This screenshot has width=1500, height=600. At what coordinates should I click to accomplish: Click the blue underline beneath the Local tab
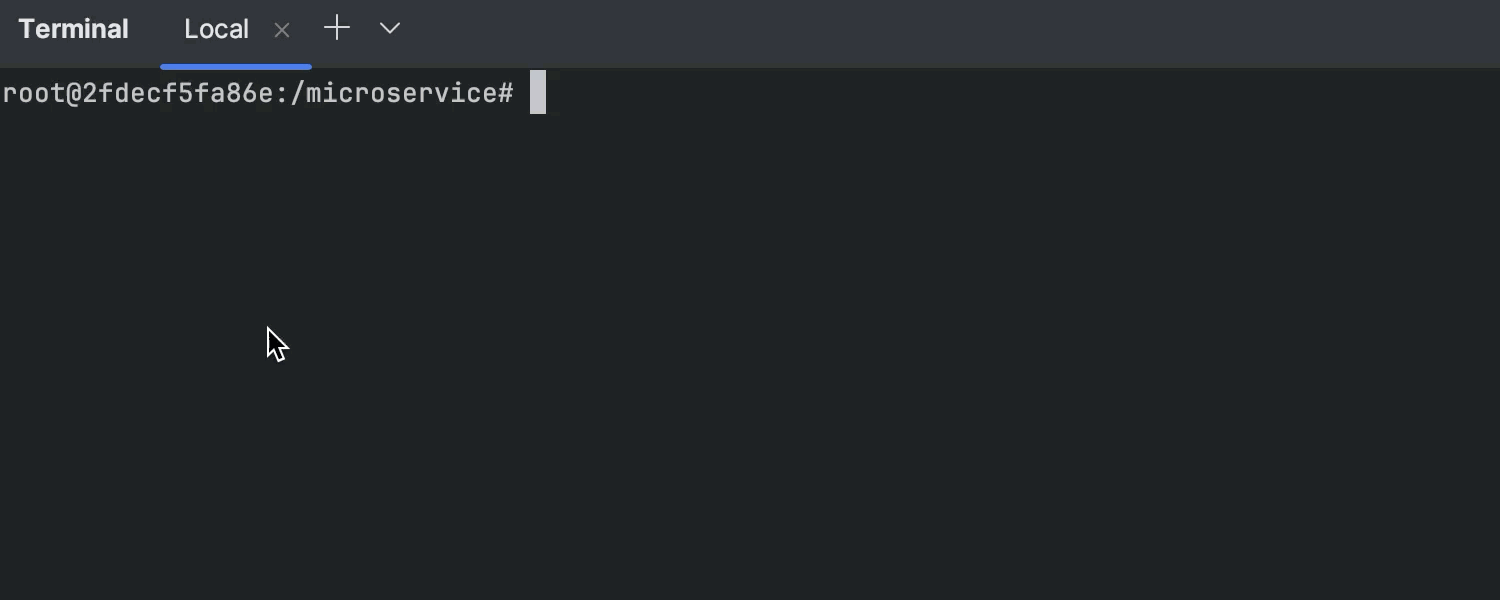coord(236,64)
